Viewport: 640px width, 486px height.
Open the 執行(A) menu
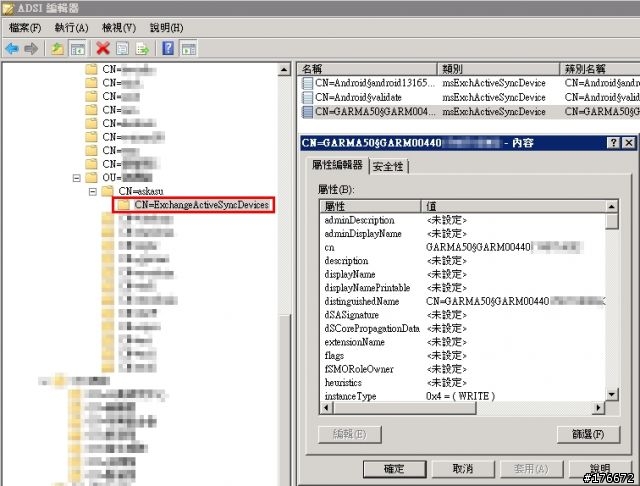click(71, 28)
